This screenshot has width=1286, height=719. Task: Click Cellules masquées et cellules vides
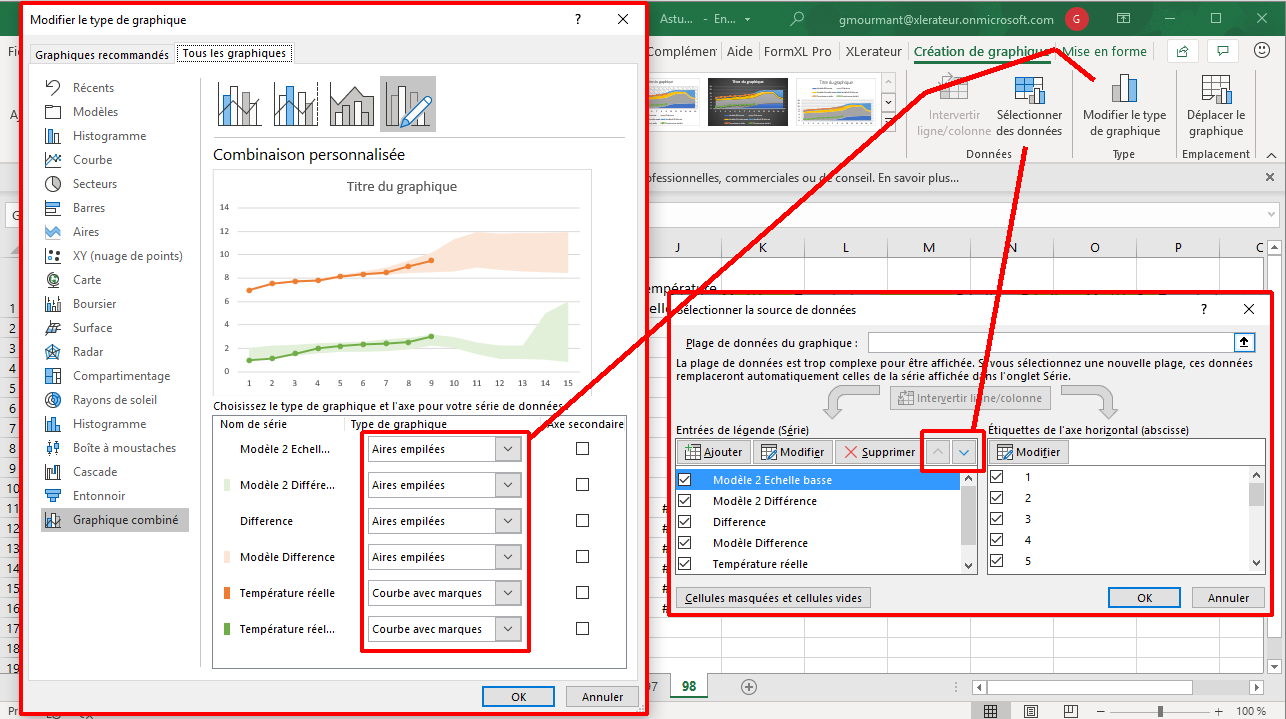[x=774, y=598]
